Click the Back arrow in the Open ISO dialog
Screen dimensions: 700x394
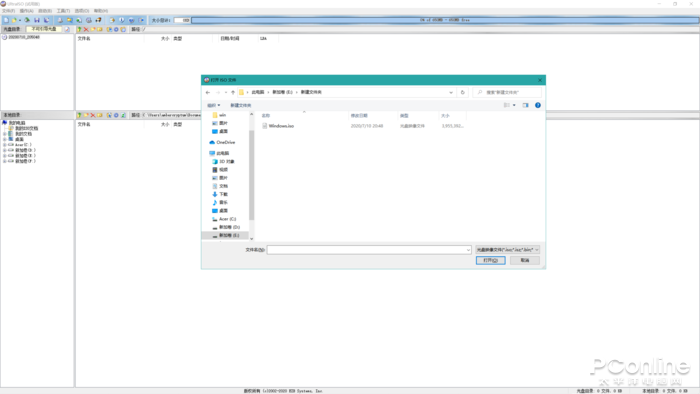pyautogui.click(x=208, y=92)
